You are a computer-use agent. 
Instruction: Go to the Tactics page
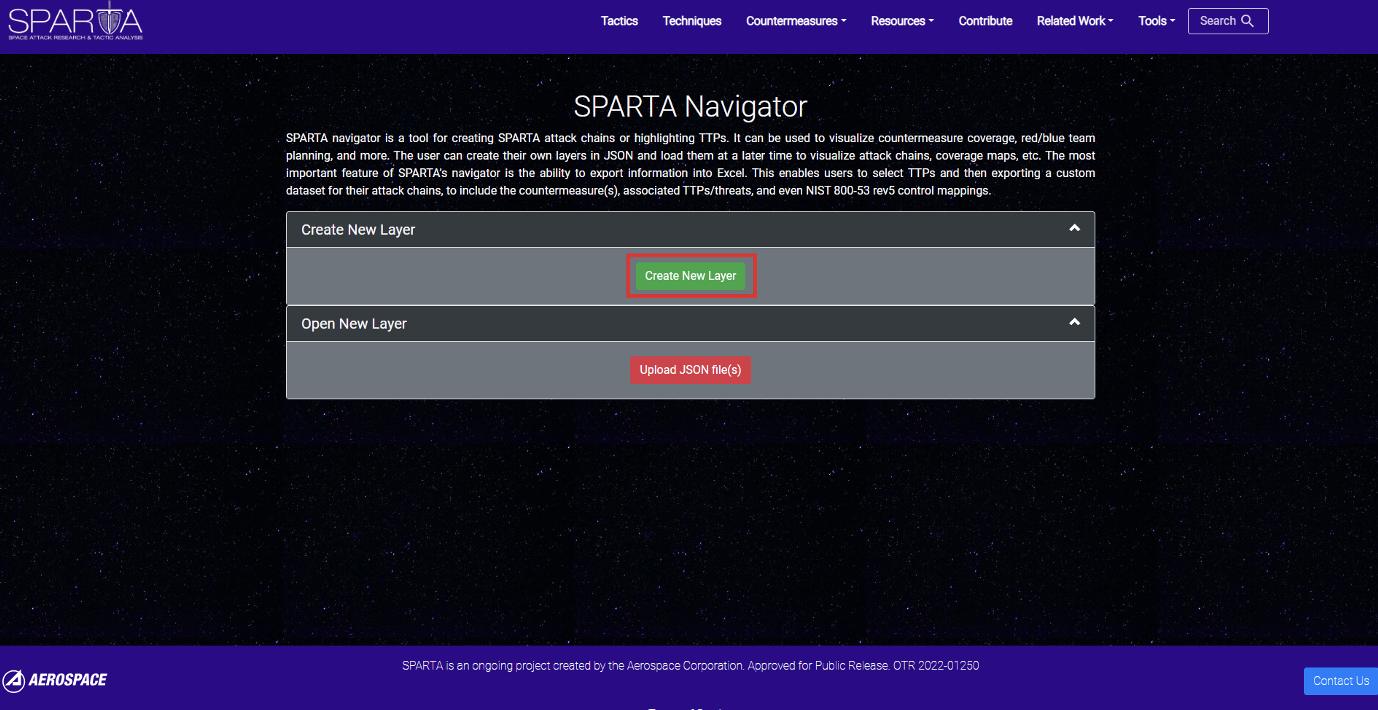[619, 21]
